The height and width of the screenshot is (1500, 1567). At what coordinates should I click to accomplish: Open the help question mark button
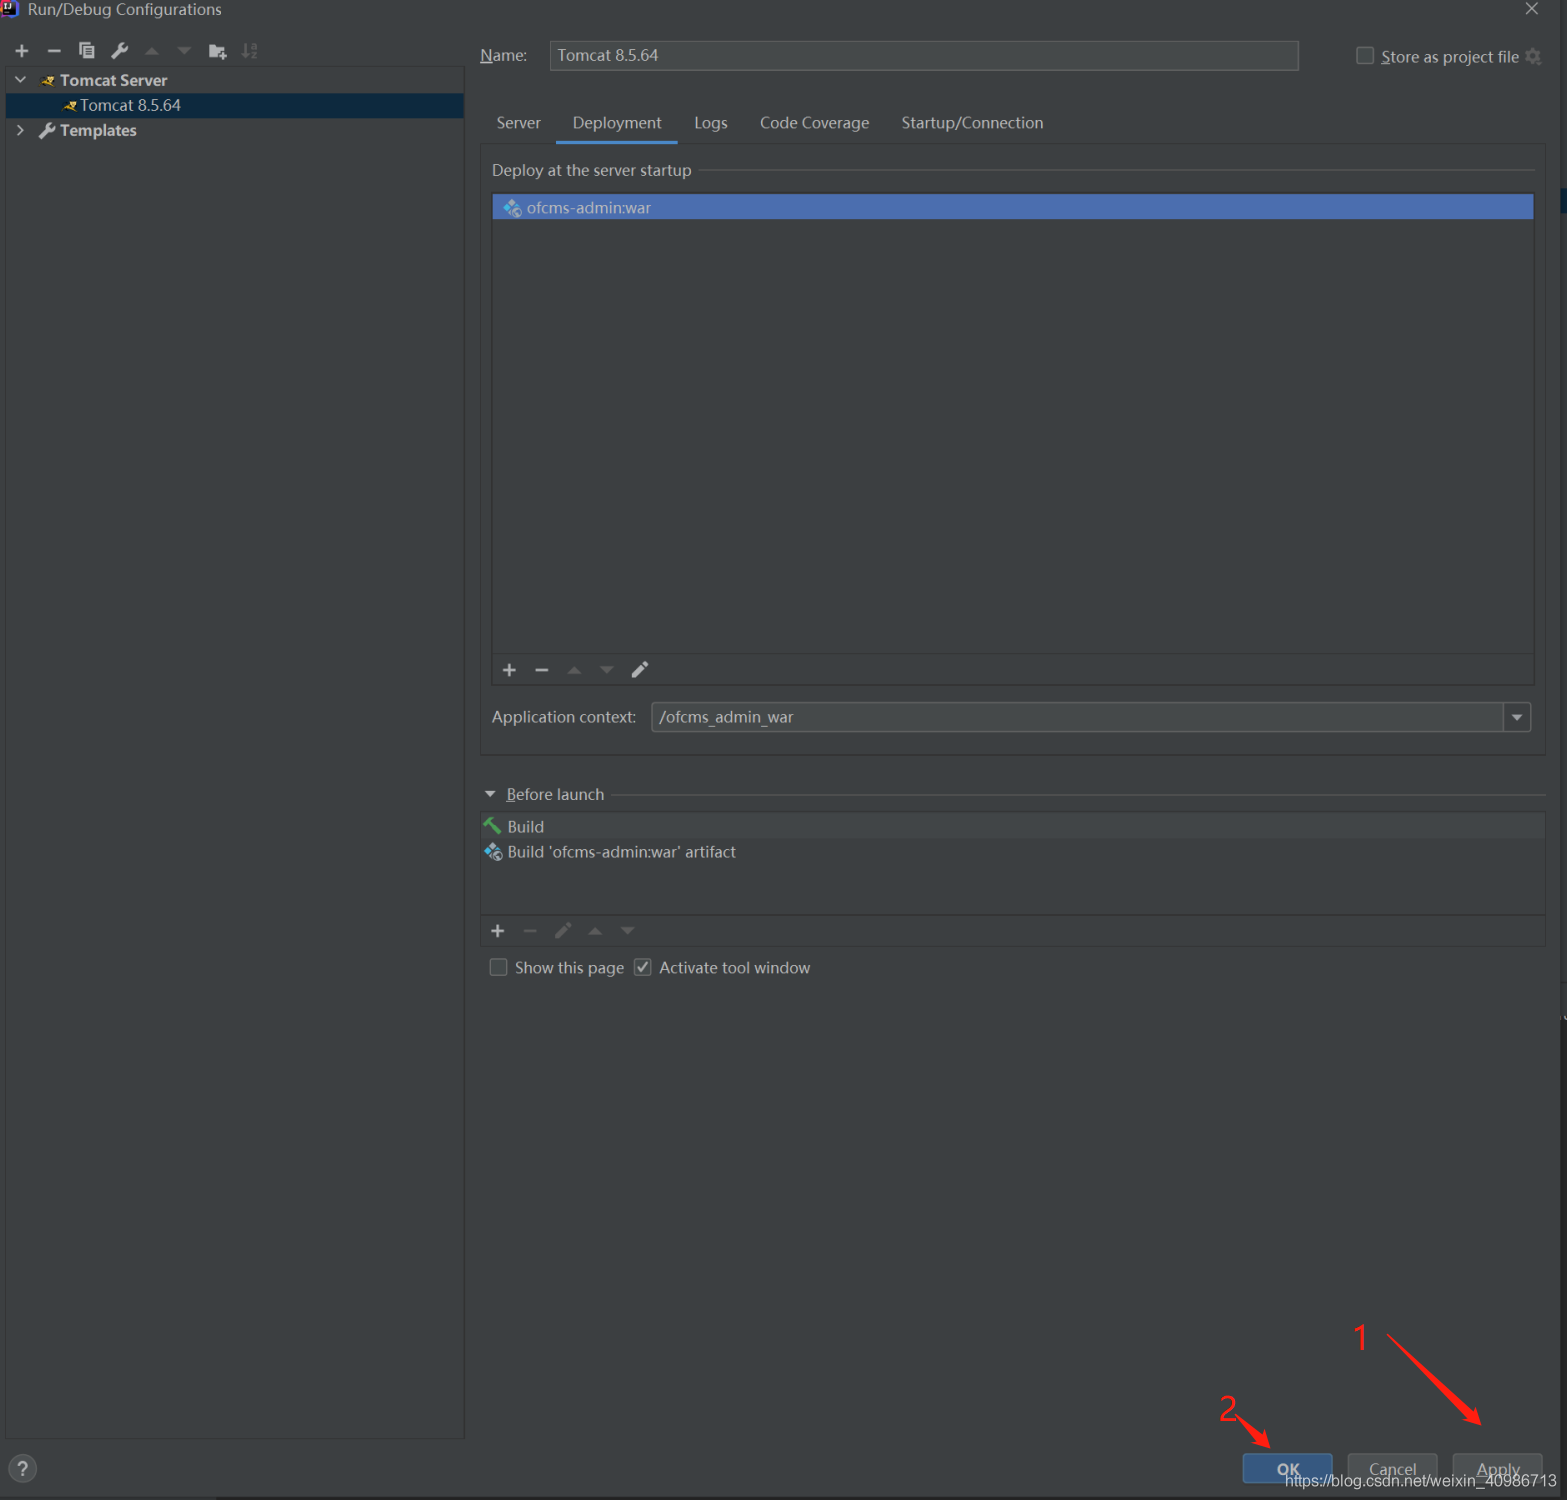pyautogui.click(x=22, y=1468)
